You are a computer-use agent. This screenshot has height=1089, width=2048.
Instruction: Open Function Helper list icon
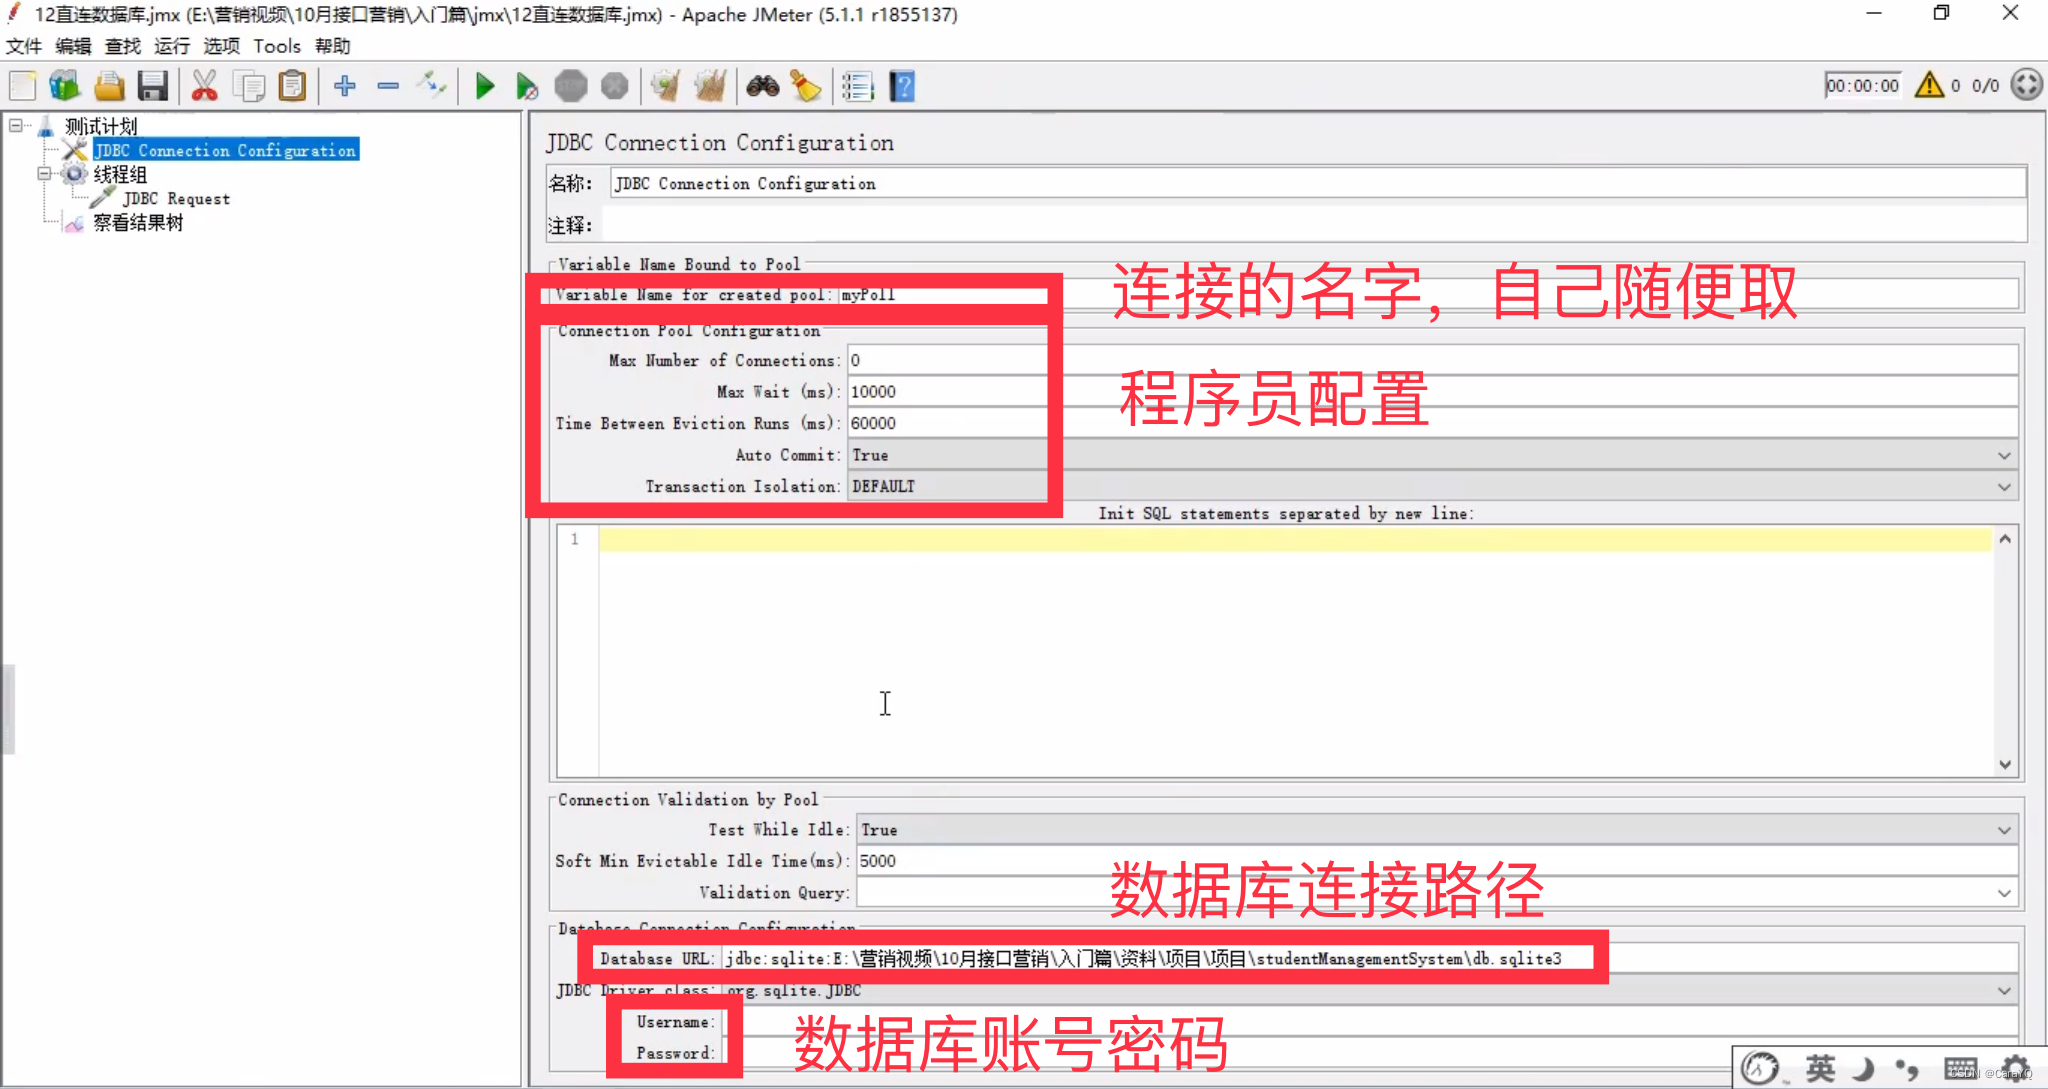857,86
